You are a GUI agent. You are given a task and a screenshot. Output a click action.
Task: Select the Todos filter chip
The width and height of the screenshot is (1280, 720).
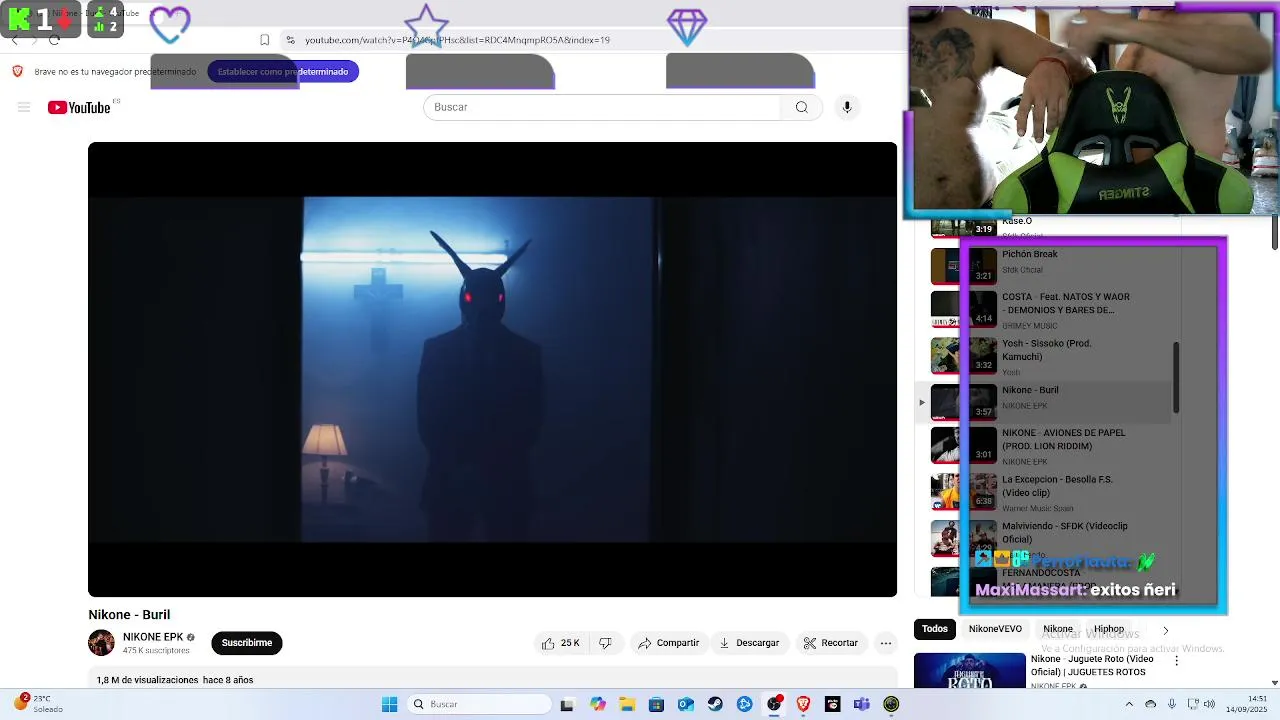(x=935, y=629)
